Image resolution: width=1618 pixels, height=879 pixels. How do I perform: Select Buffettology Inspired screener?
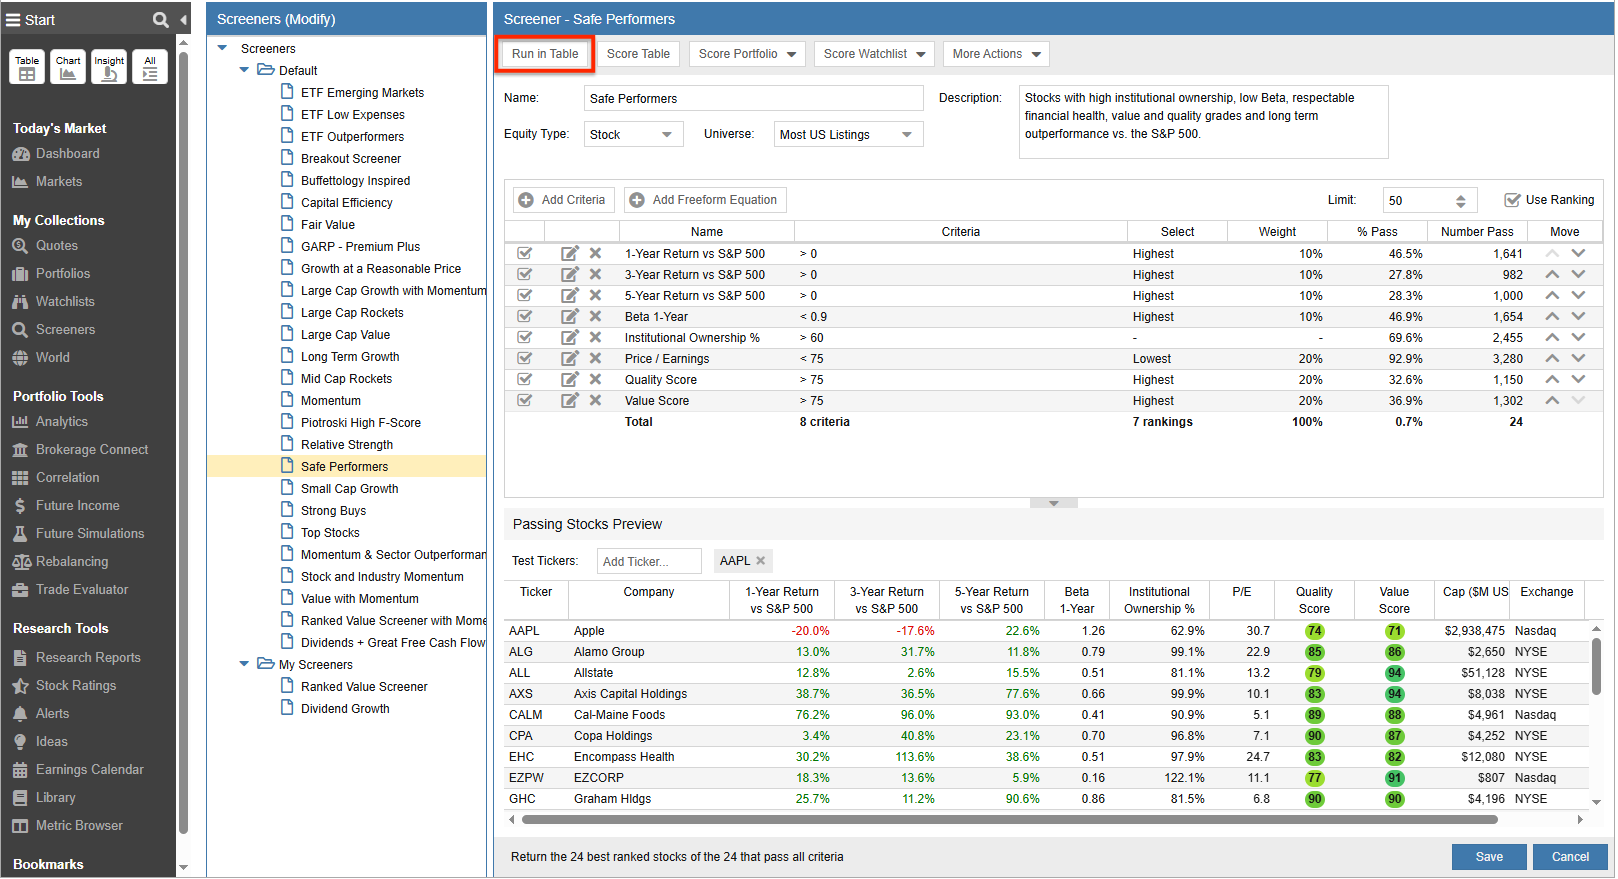[355, 181]
